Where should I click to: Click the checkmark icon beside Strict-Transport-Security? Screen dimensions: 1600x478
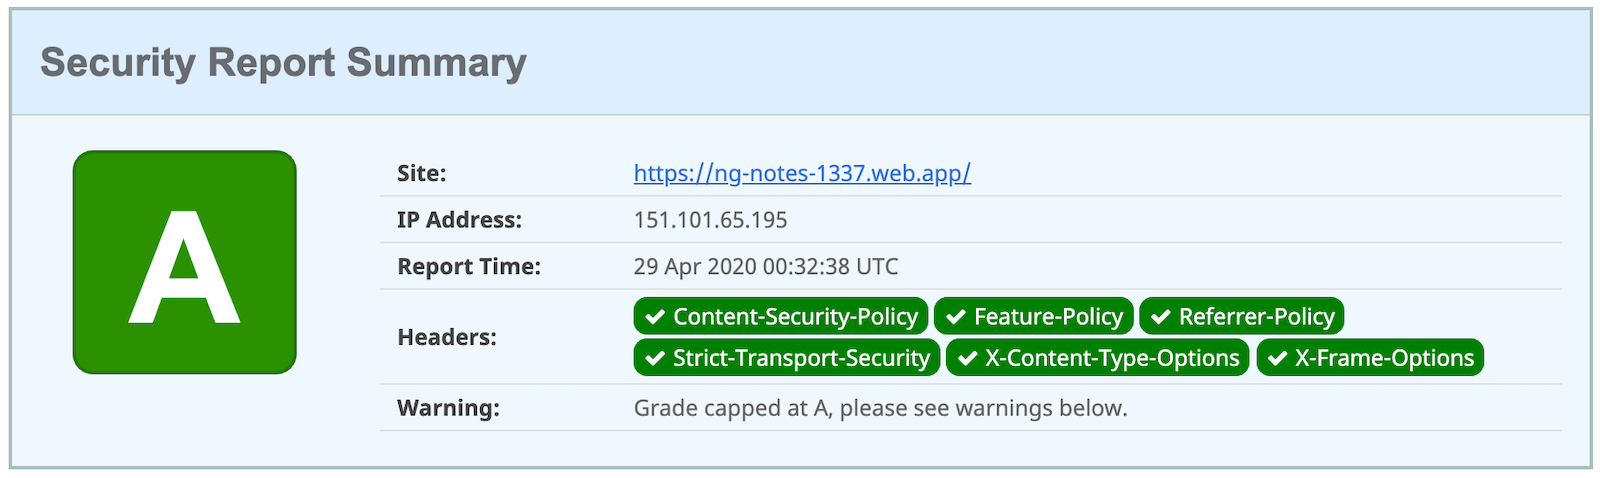[x=655, y=358]
